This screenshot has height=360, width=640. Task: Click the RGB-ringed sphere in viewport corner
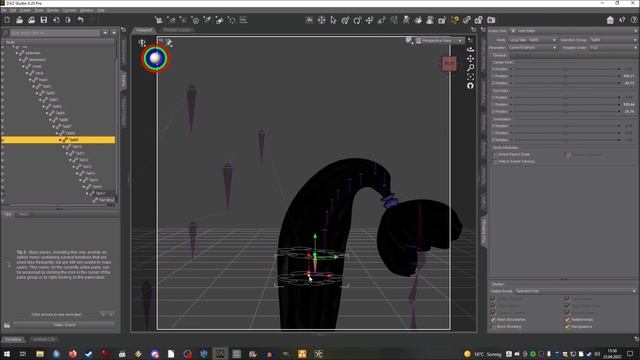click(155, 58)
